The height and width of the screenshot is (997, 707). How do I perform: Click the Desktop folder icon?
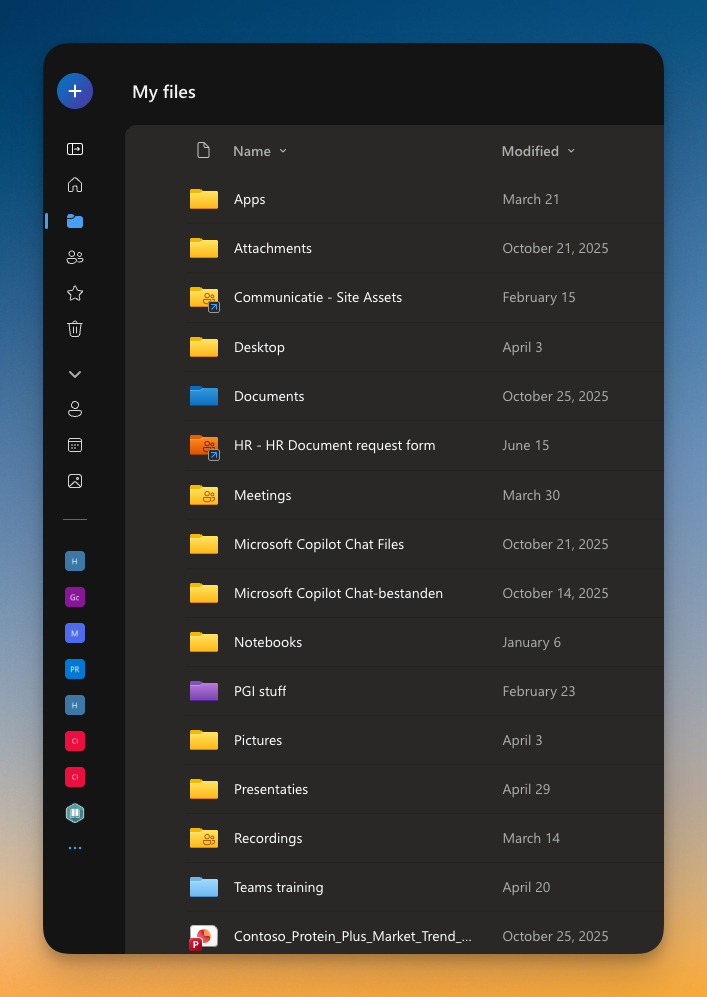tap(204, 347)
